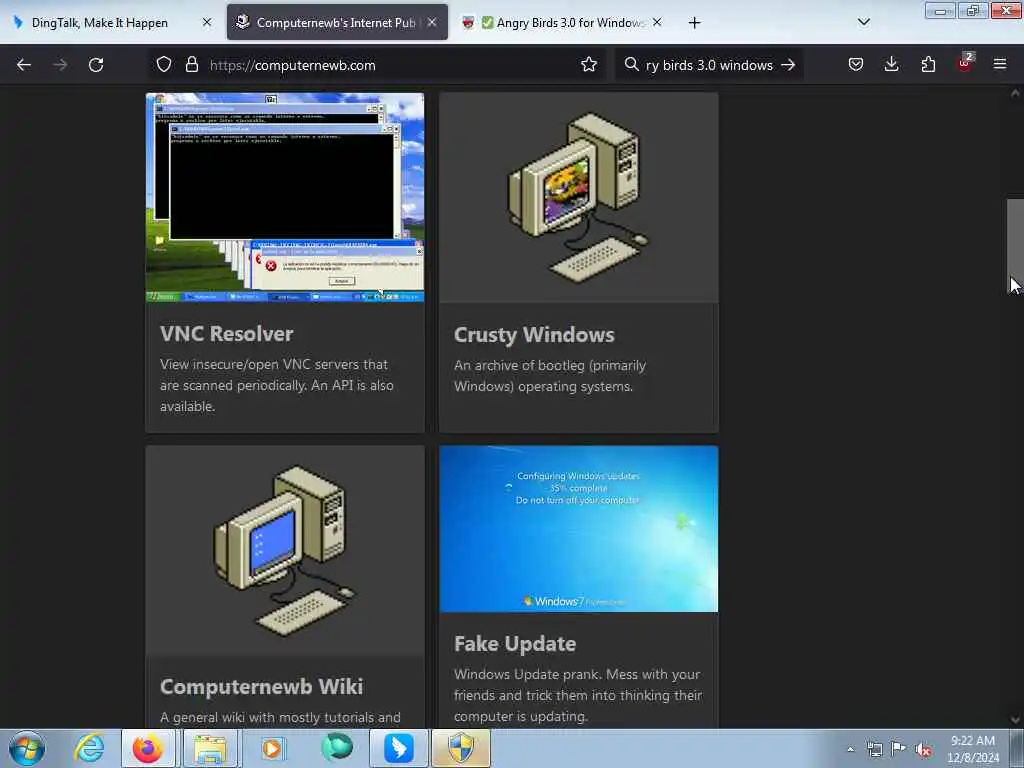1024x768 pixels.
Task: Click the Crusty Windows heading
Action: (534, 334)
